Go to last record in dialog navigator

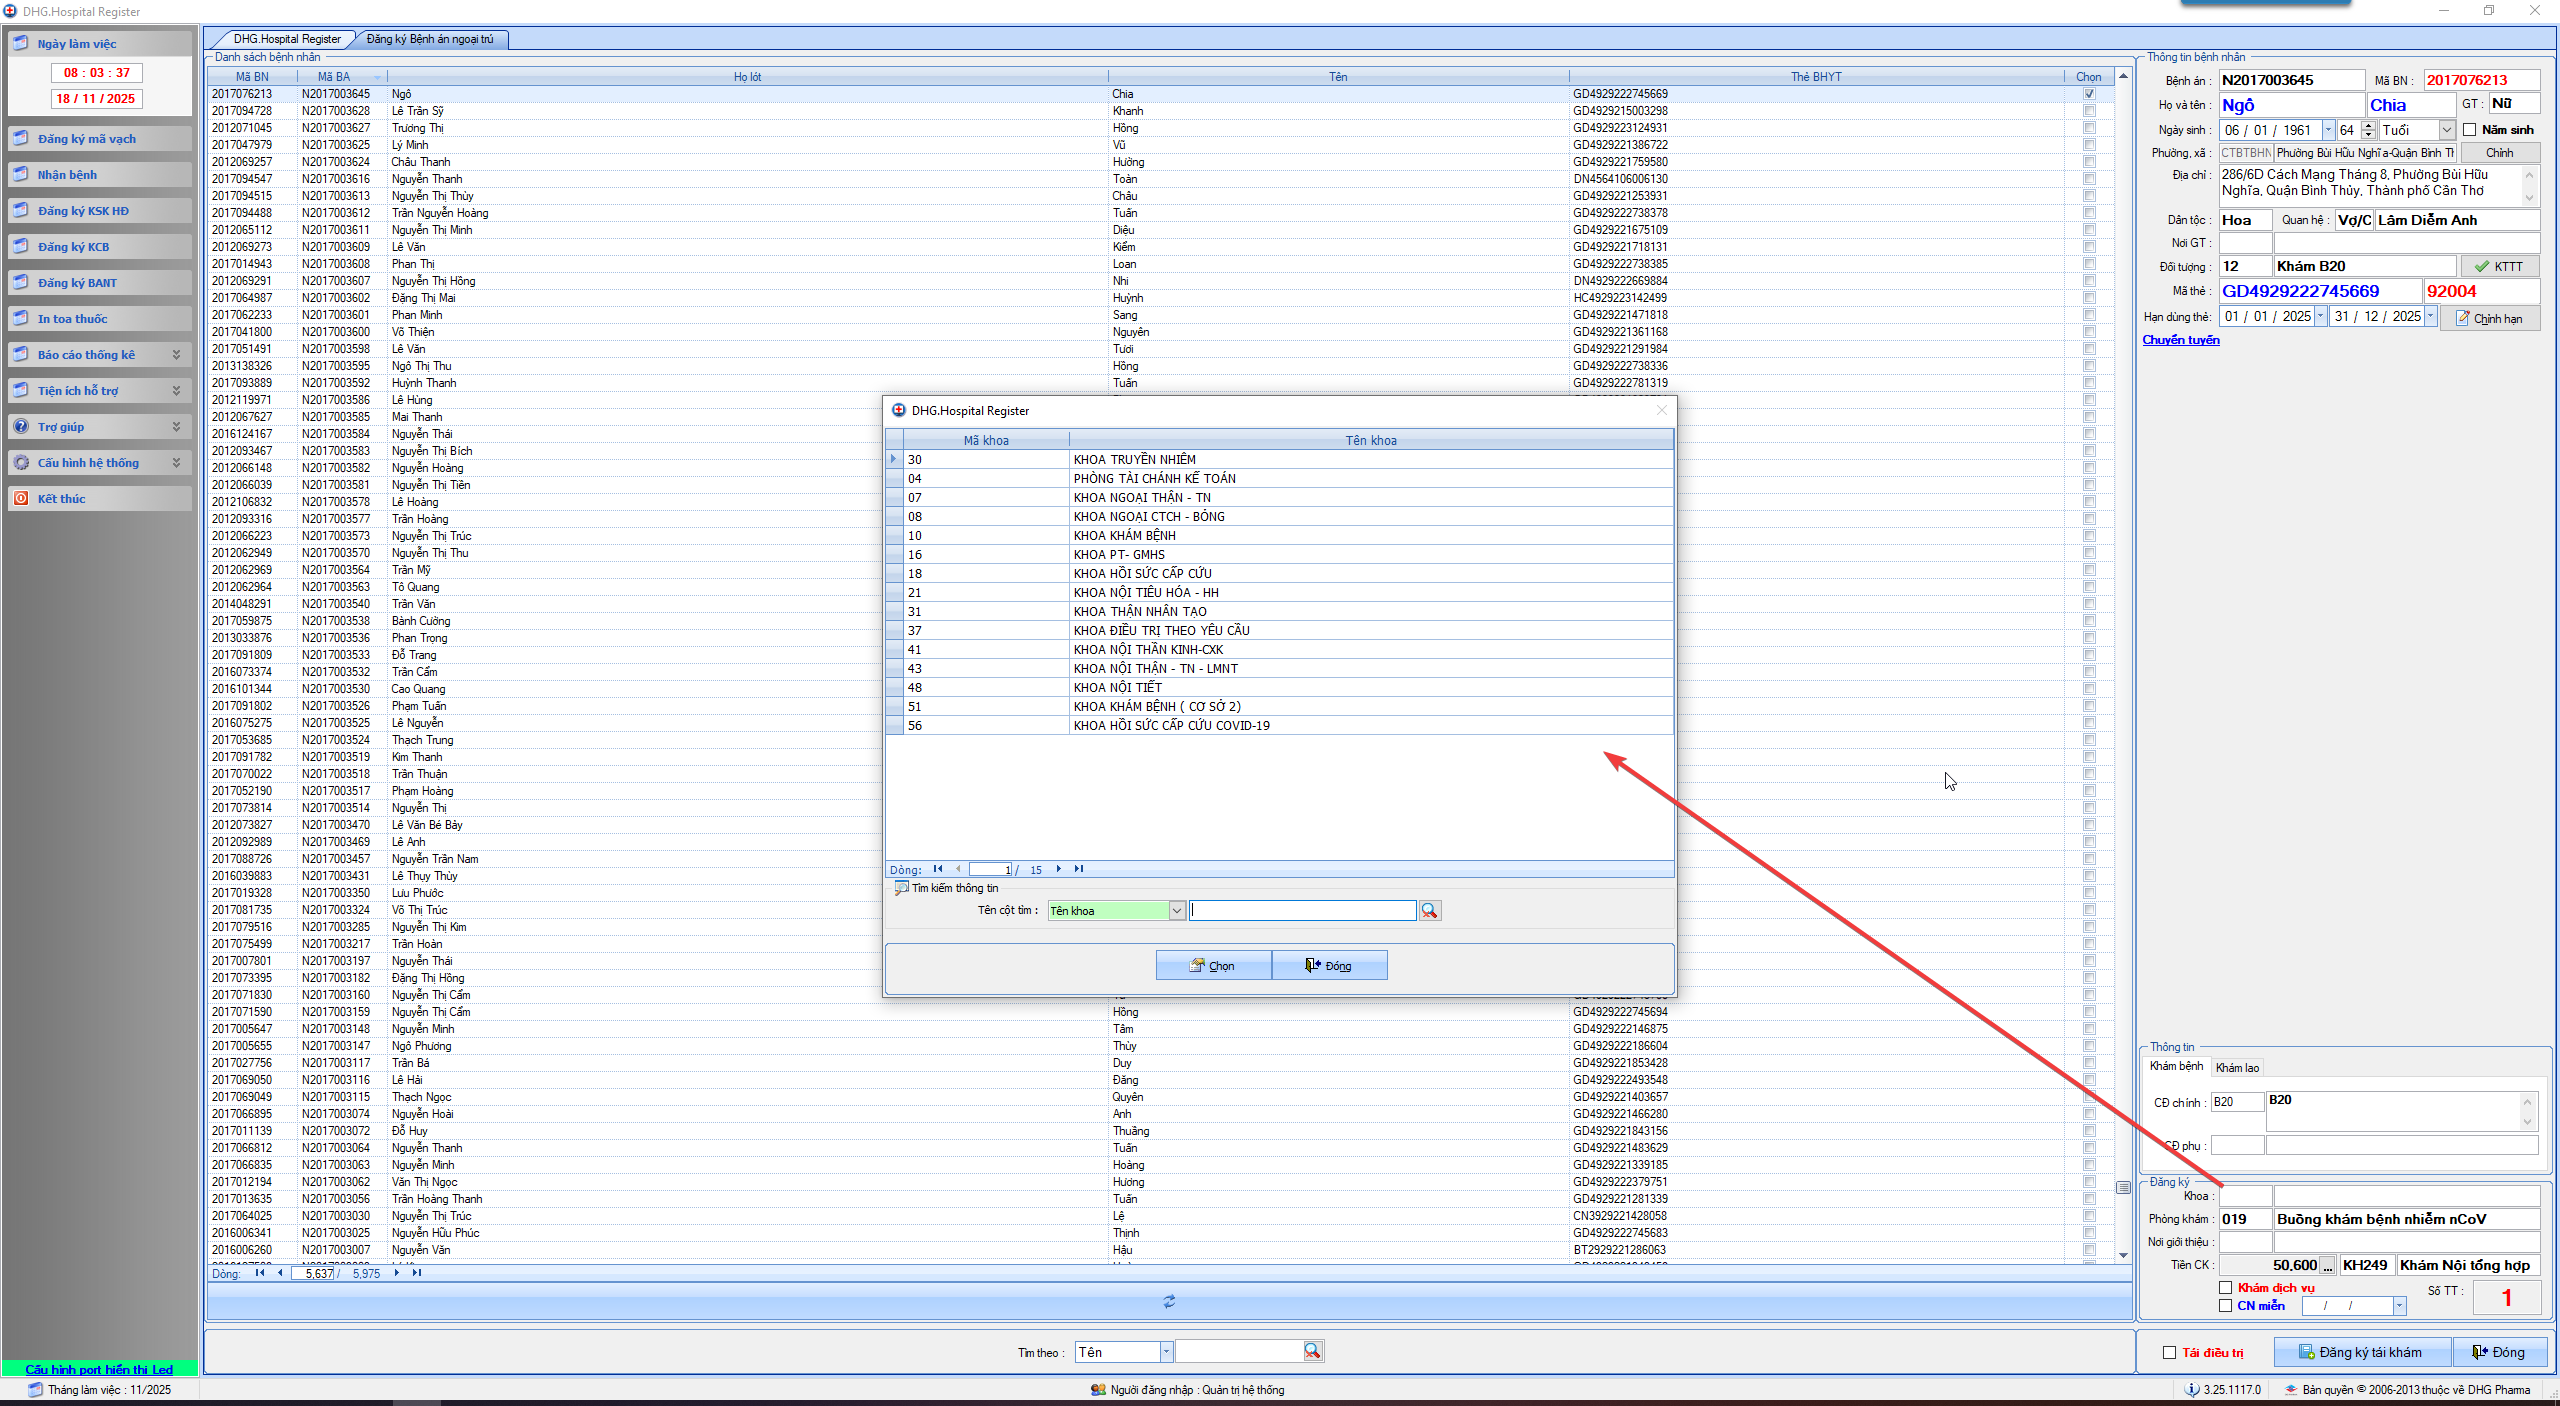[1079, 869]
